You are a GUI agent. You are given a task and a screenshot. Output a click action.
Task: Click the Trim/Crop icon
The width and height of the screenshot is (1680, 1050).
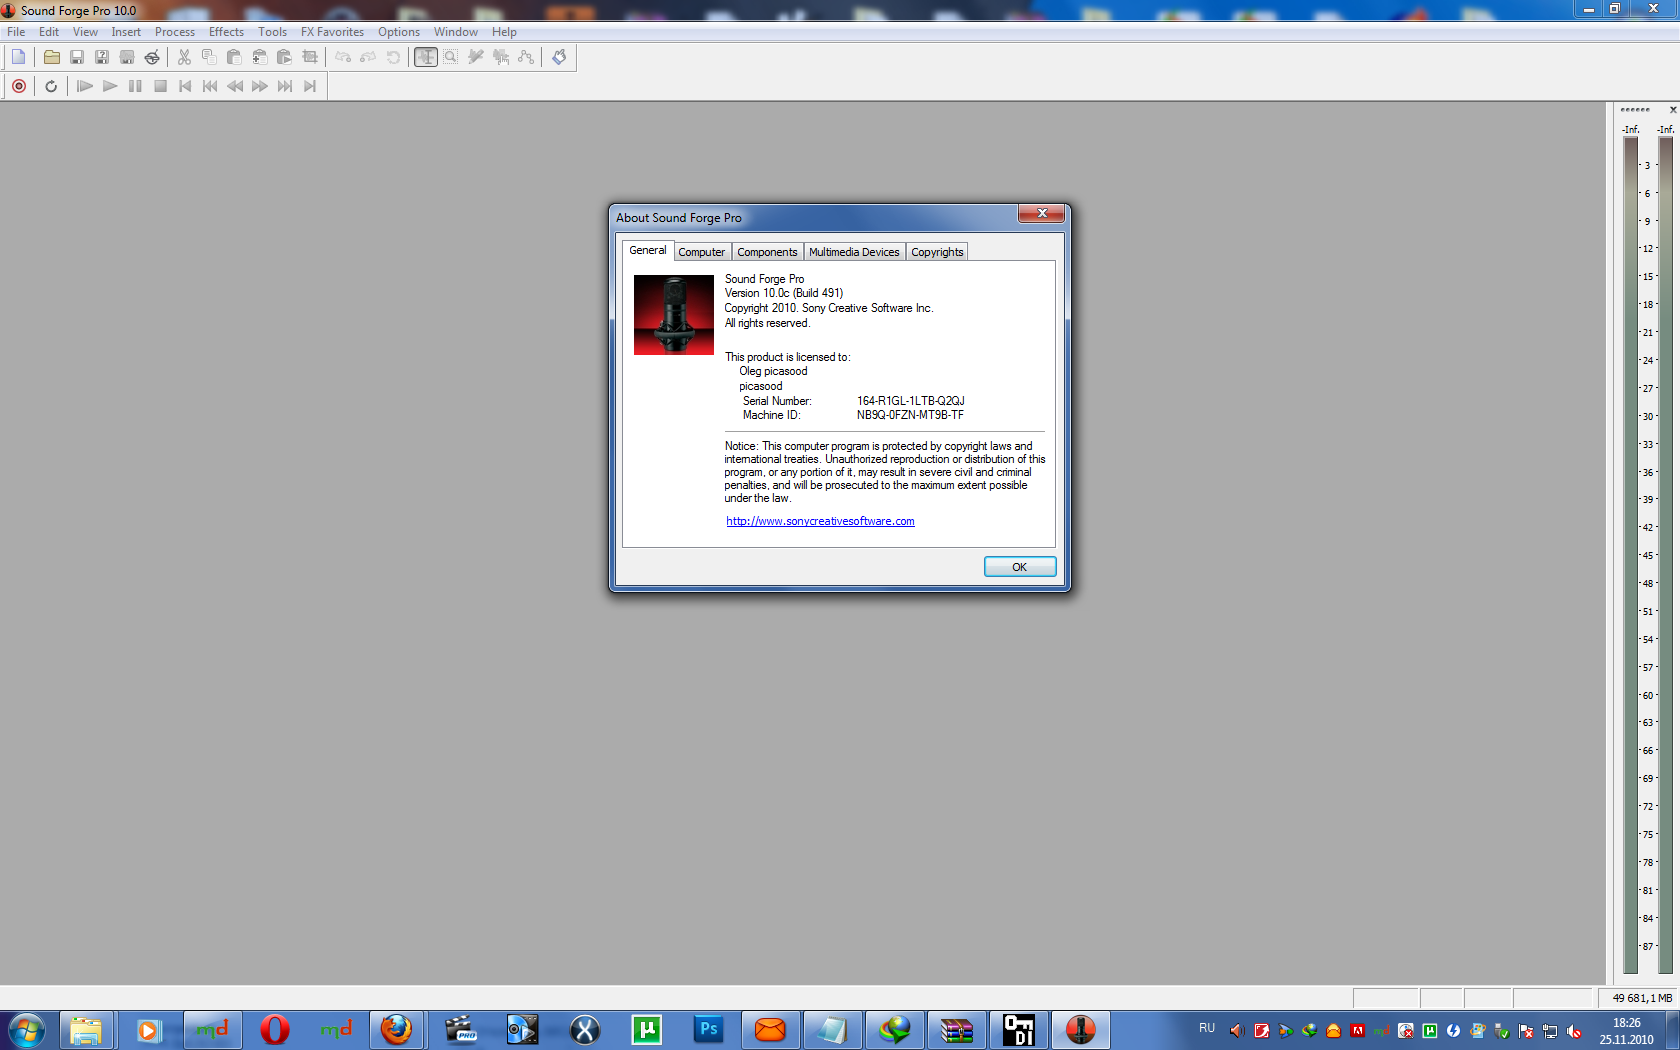(310, 57)
